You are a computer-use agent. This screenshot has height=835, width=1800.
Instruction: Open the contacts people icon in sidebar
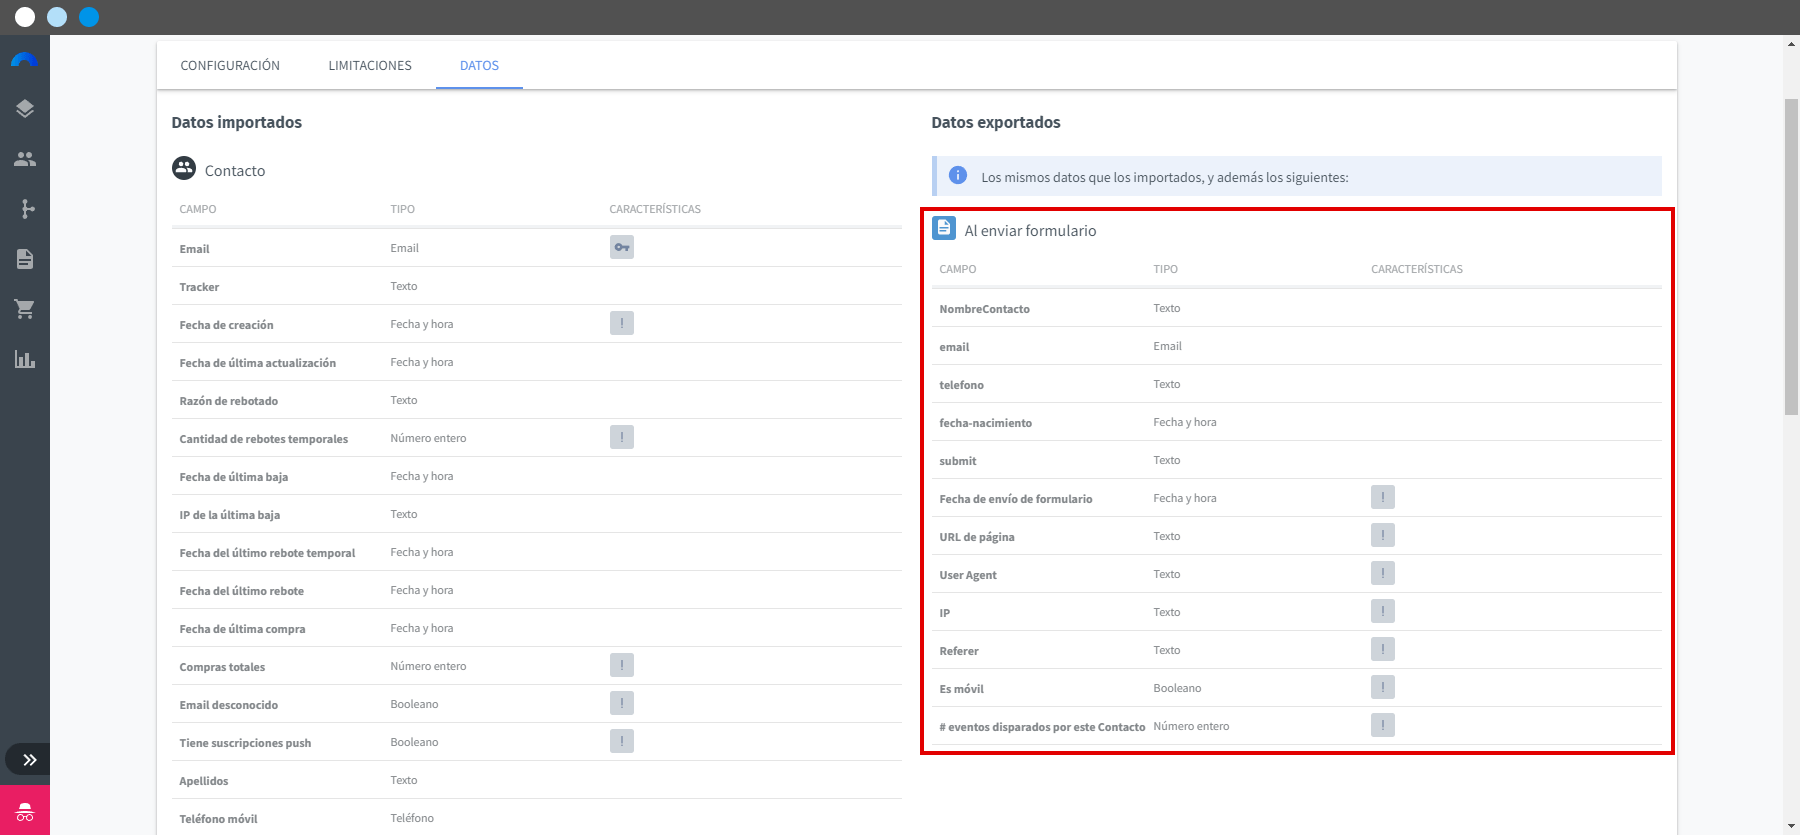(25, 159)
